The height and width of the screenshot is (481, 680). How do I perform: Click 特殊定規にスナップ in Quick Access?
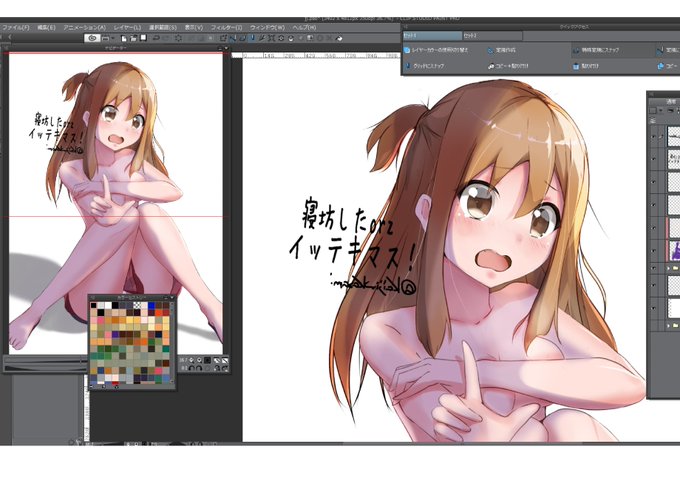[596, 51]
